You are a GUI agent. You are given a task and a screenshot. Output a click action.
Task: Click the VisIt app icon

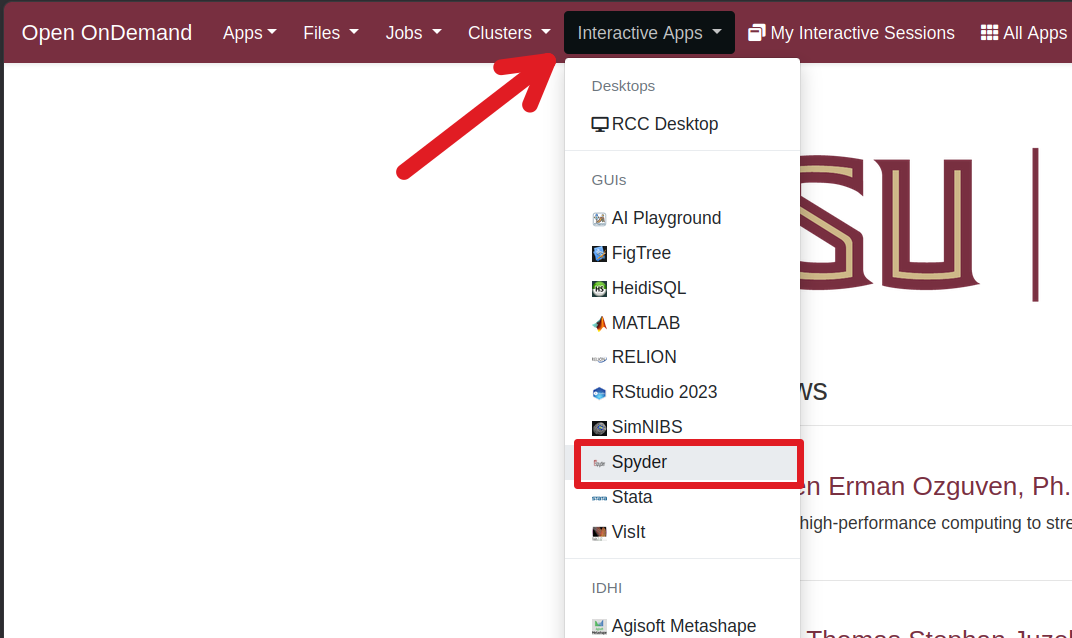(x=599, y=533)
